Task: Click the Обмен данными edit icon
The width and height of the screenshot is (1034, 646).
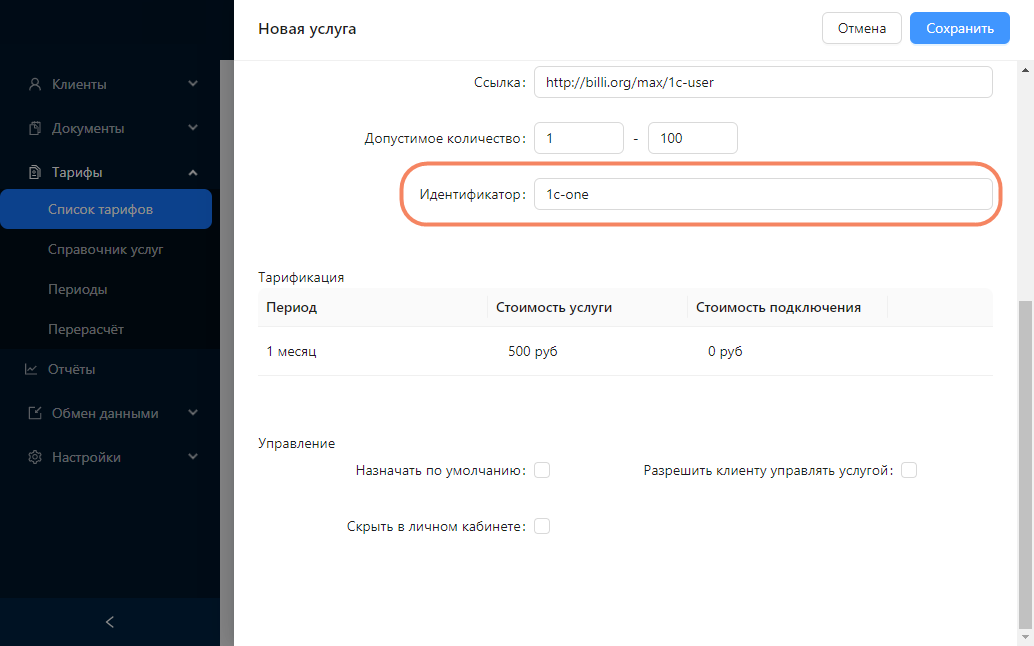Action: tap(35, 413)
